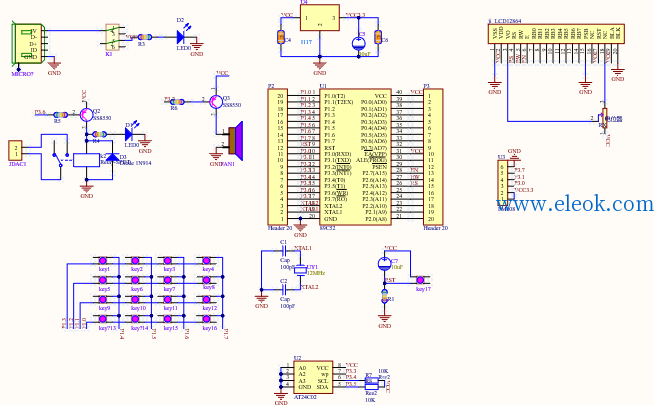Screen dimensions: 654x405
Task: Click the key4 pushbutton in the keypad
Action: 206,261
